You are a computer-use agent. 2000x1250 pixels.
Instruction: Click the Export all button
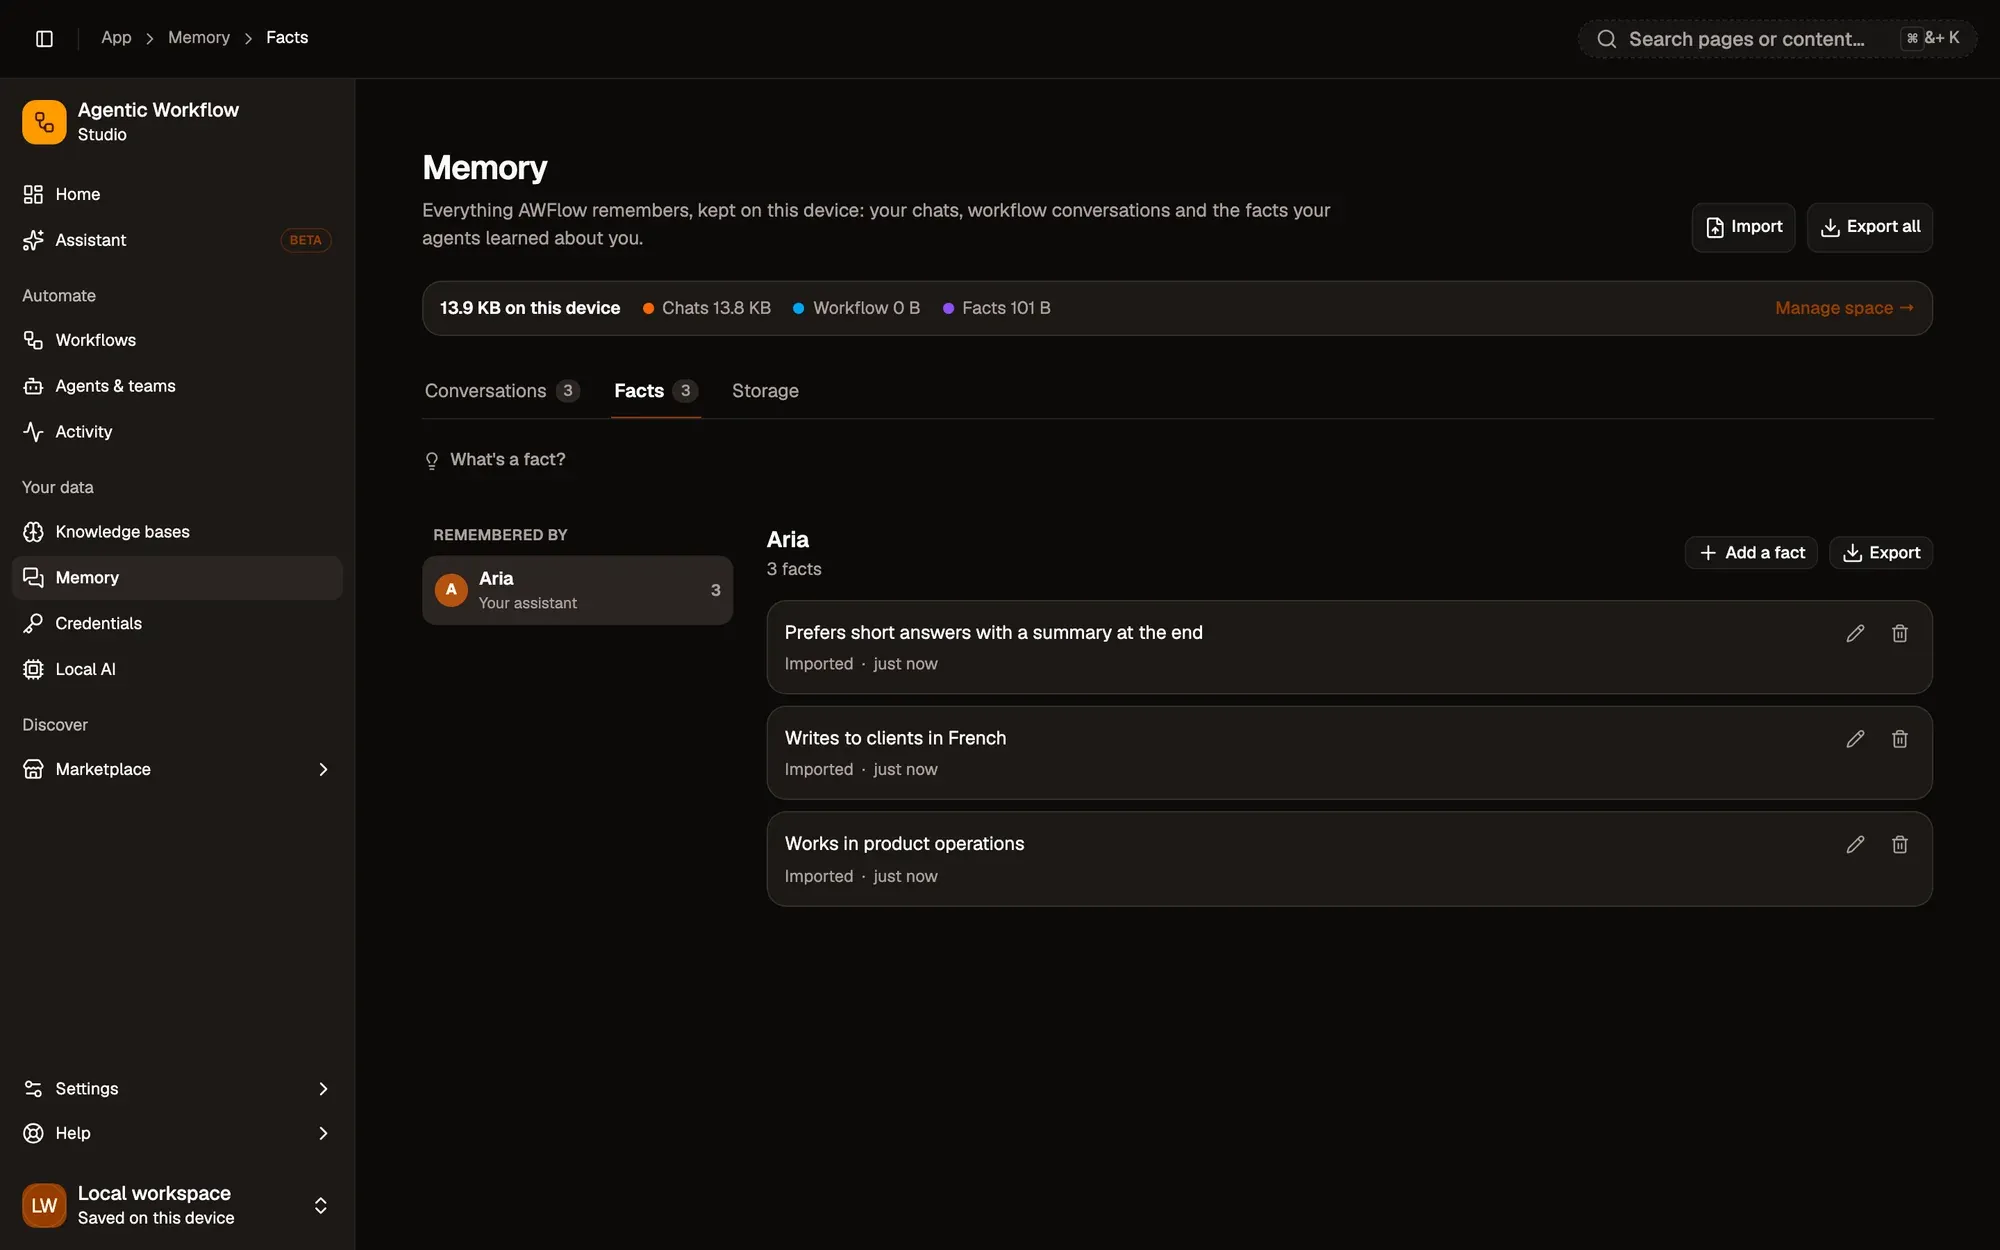(1869, 227)
